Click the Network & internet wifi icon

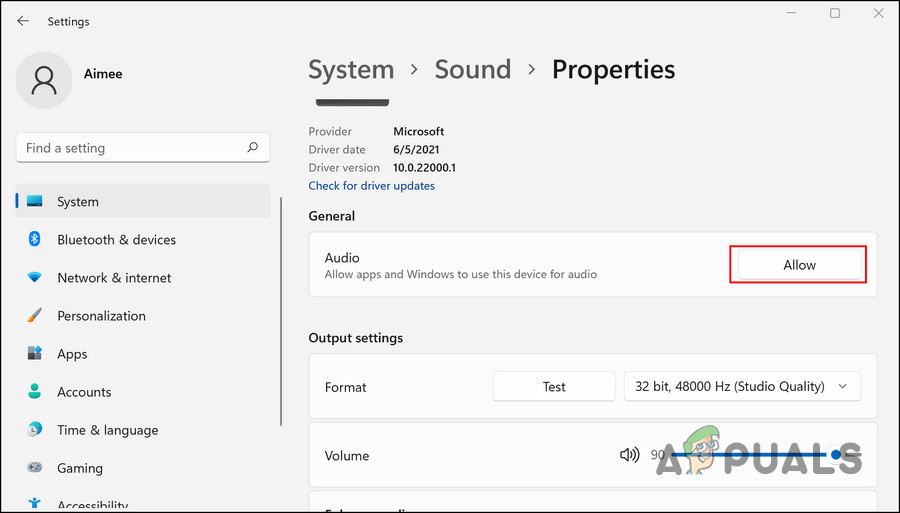[x=35, y=278]
